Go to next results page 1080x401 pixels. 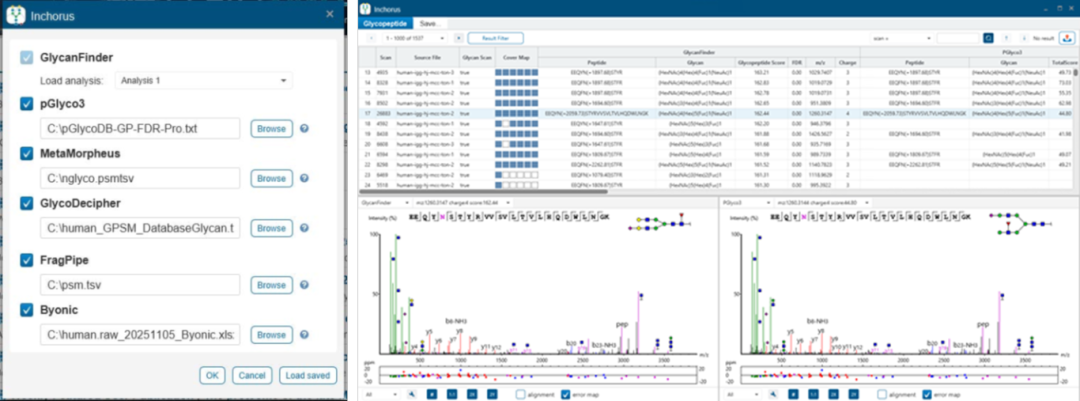459,38
